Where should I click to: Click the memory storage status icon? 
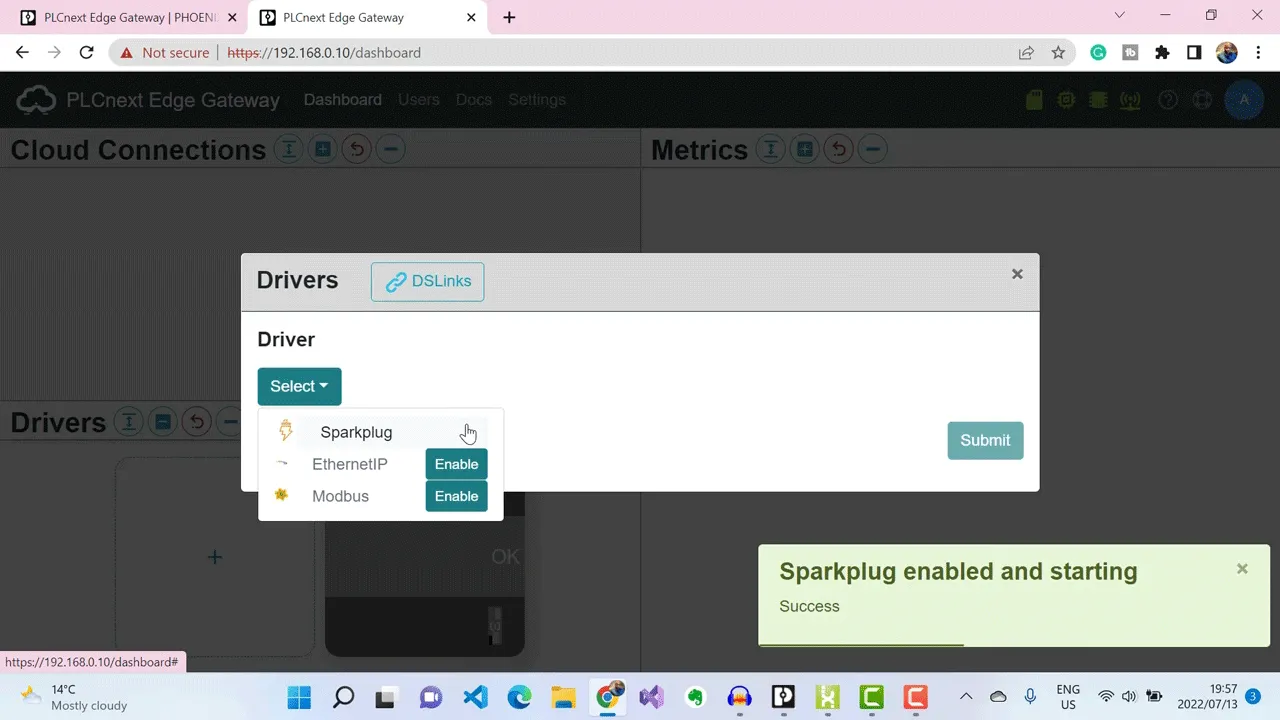[1098, 100]
